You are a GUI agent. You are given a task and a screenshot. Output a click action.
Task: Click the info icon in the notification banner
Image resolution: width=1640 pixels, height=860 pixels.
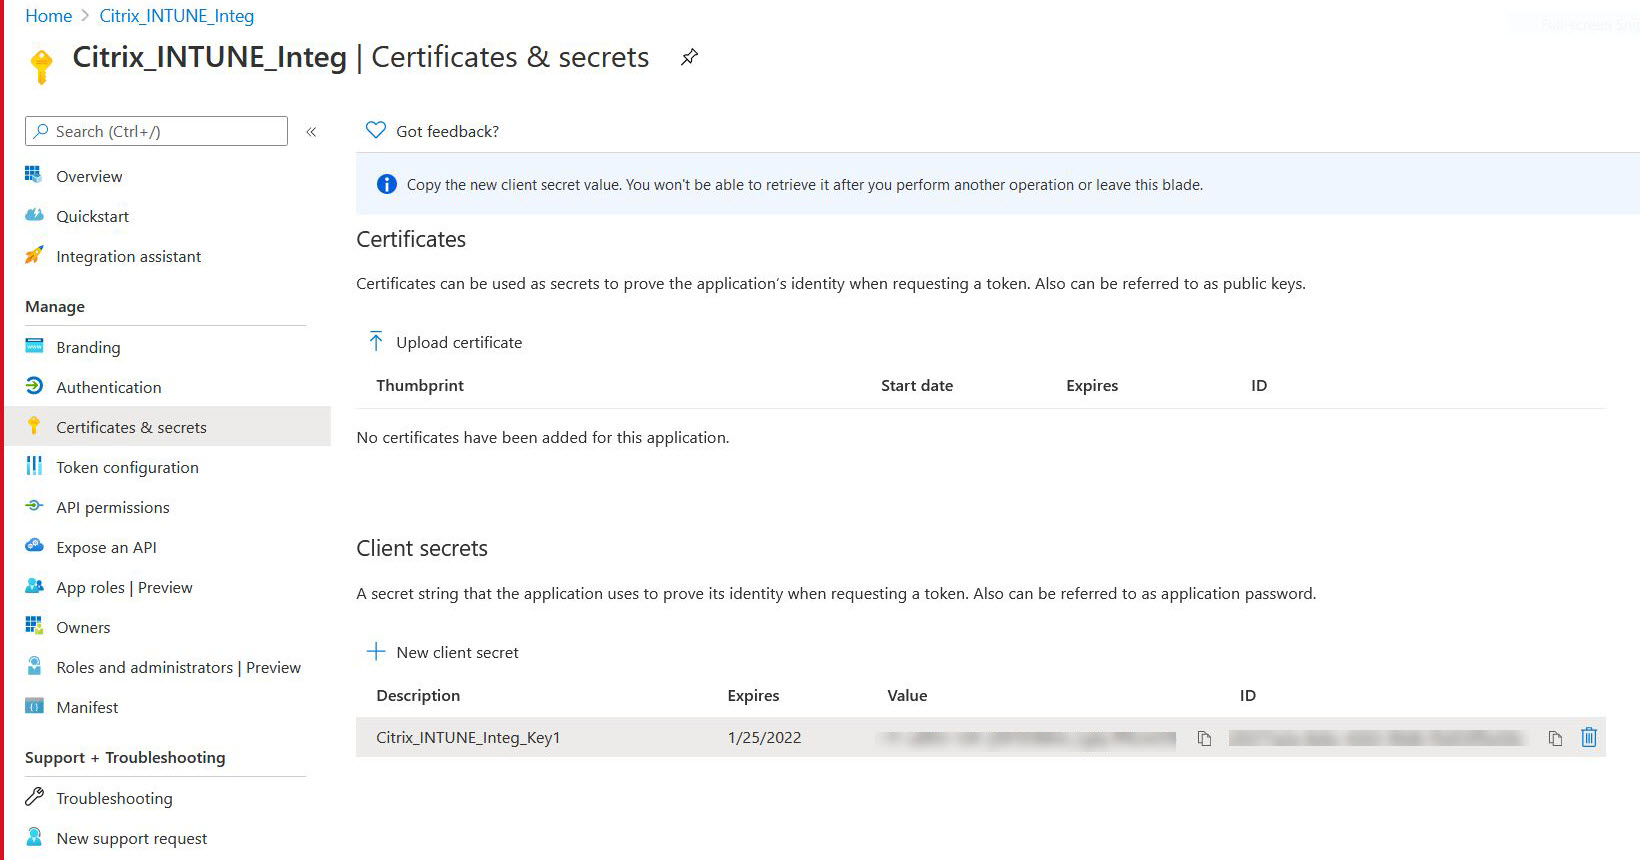coord(386,184)
